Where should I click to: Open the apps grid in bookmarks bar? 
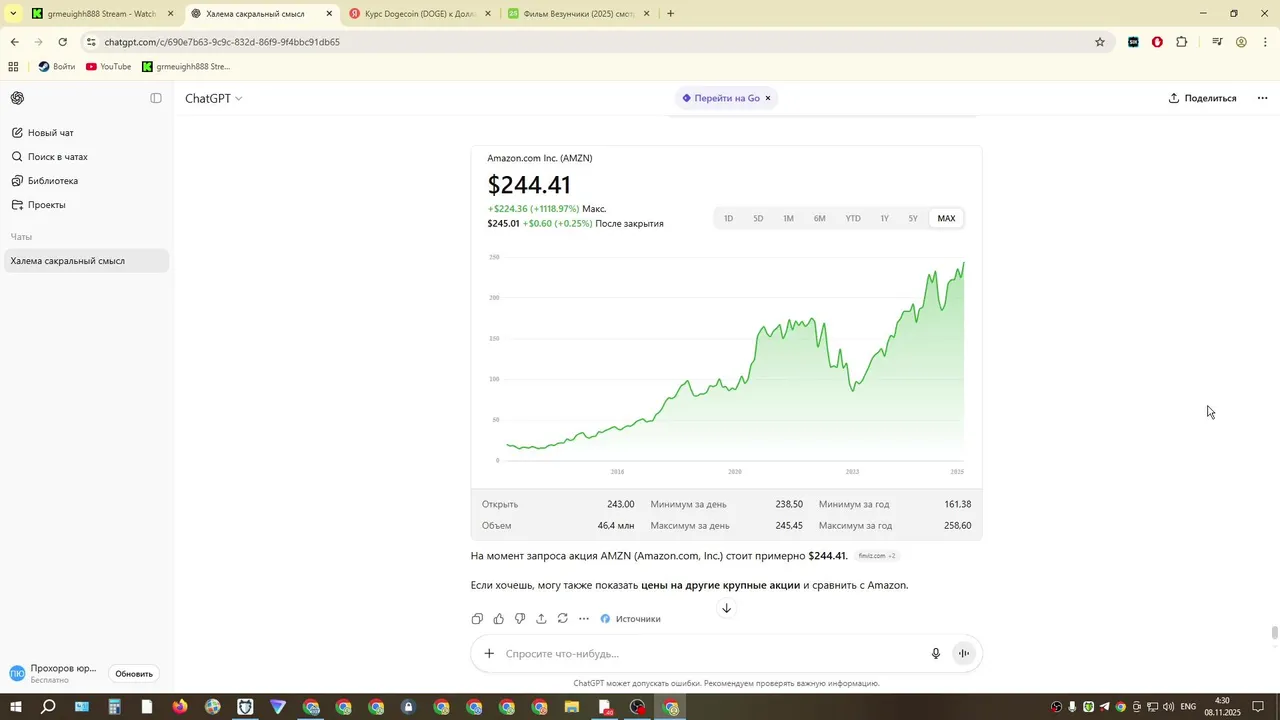[13, 67]
